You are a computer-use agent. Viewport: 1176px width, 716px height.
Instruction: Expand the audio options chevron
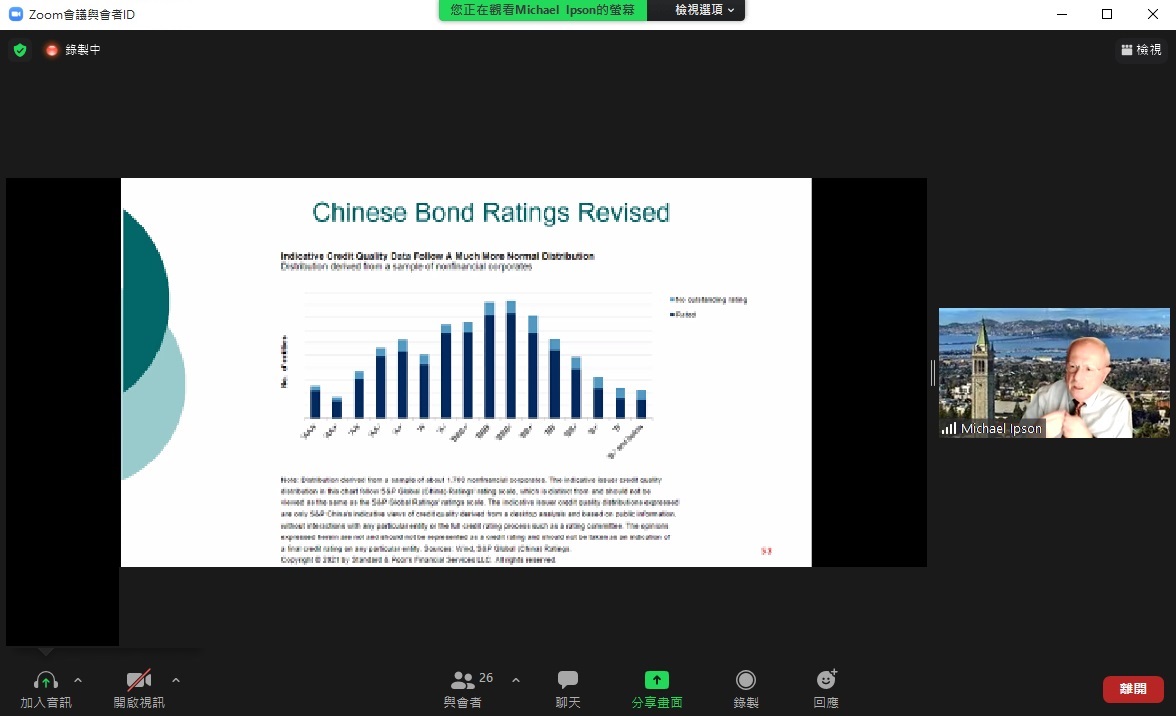coord(78,680)
